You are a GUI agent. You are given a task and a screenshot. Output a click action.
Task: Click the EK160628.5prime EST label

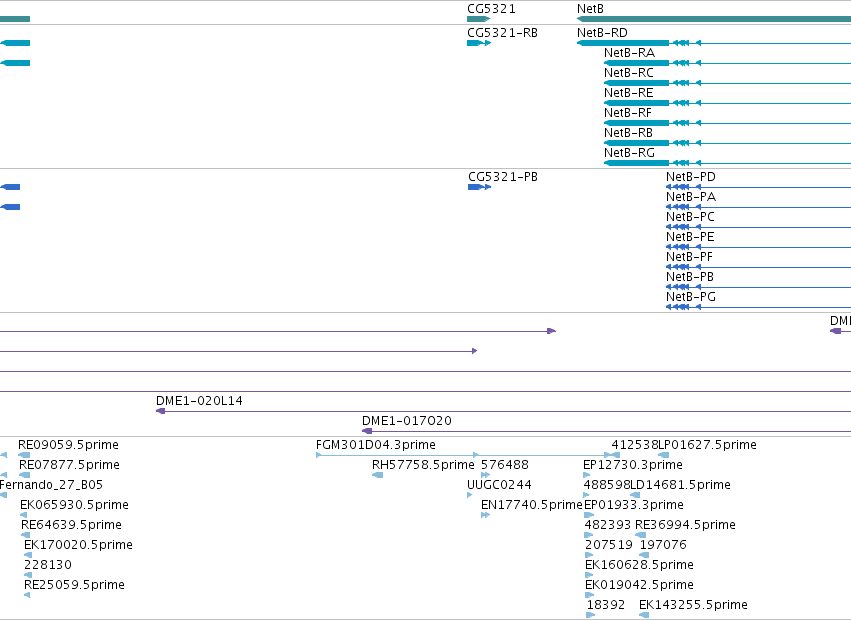tap(639, 566)
